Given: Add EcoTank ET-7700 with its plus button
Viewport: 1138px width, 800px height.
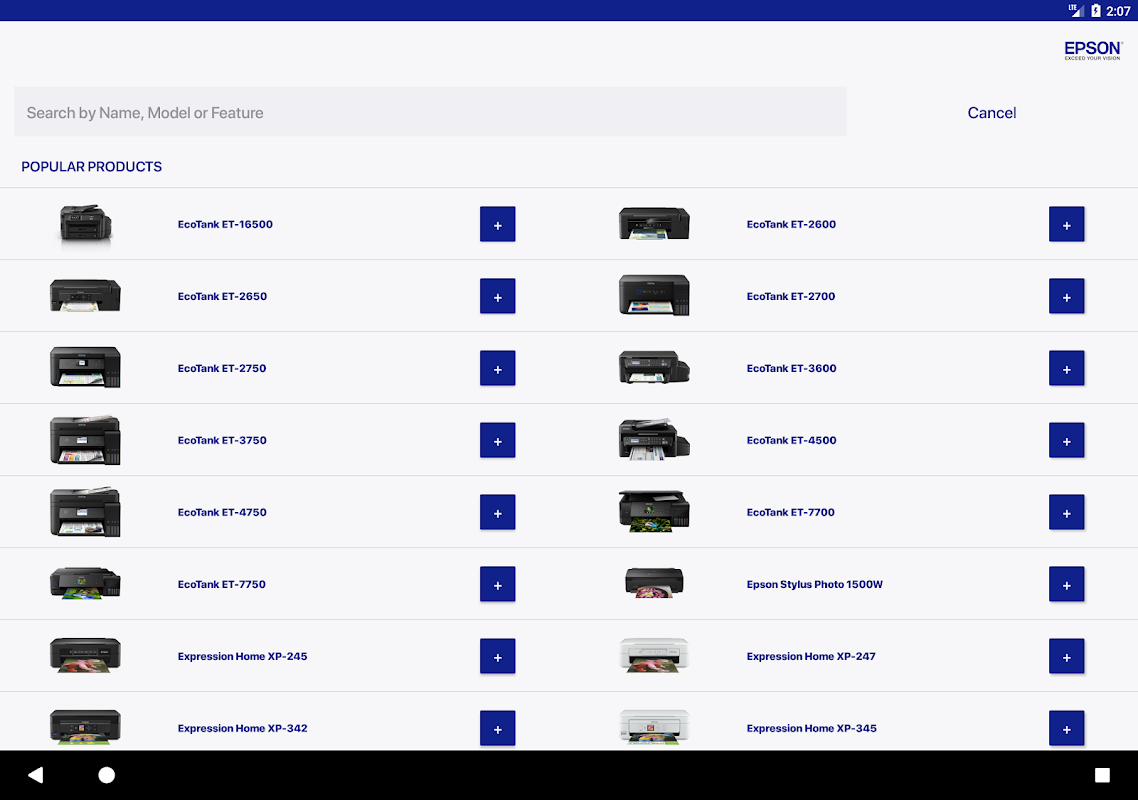Looking at the screenshot, I should click(x=1066, y=512).
